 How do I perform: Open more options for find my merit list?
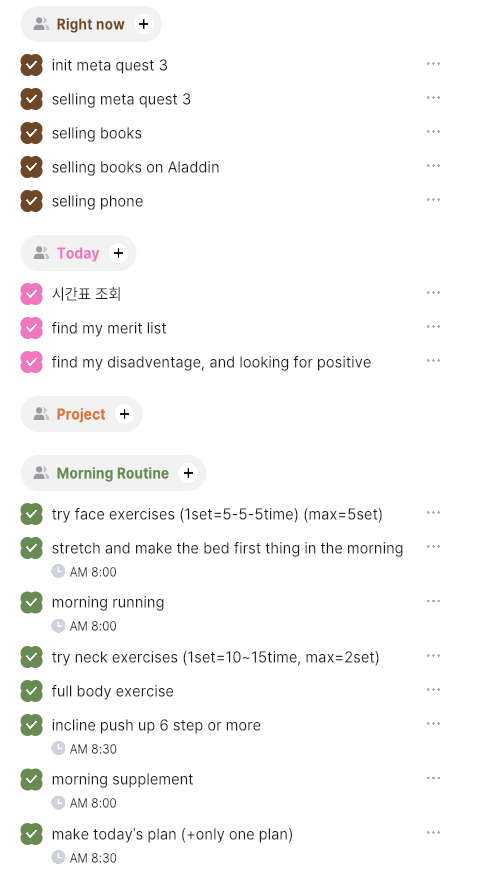coord(433,327)
